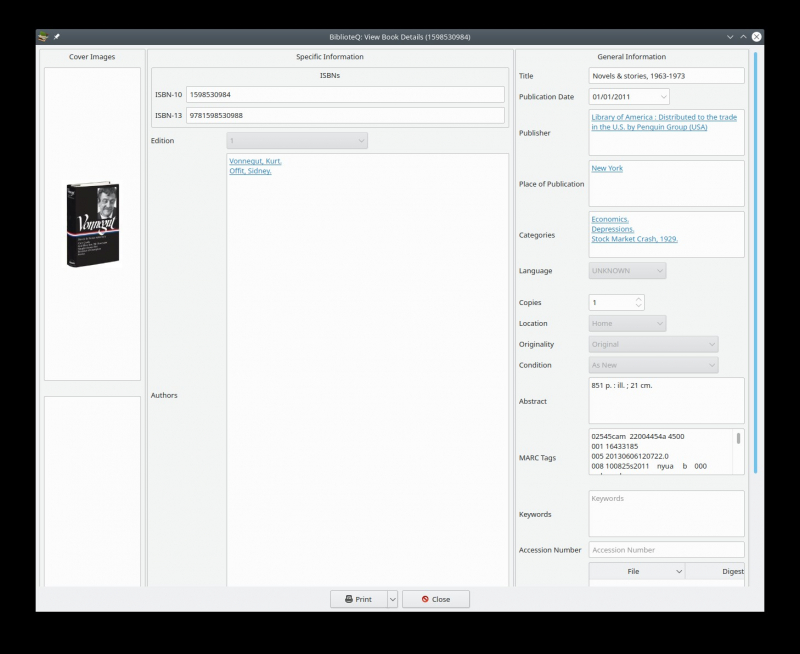
Task: Click the Copies value field
Action: (x=611, y=303)
